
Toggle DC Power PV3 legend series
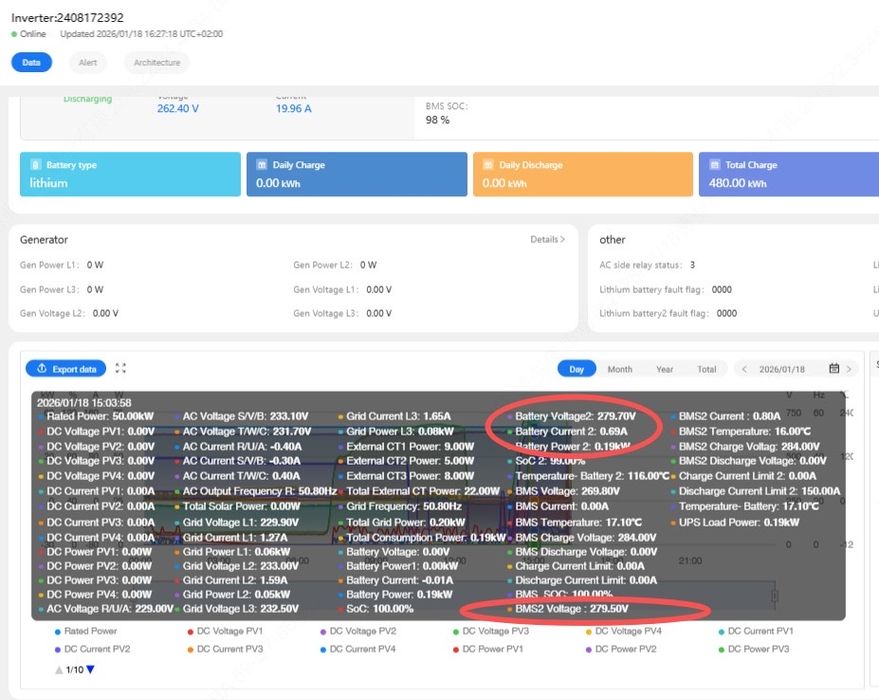(x=753, y=649)
